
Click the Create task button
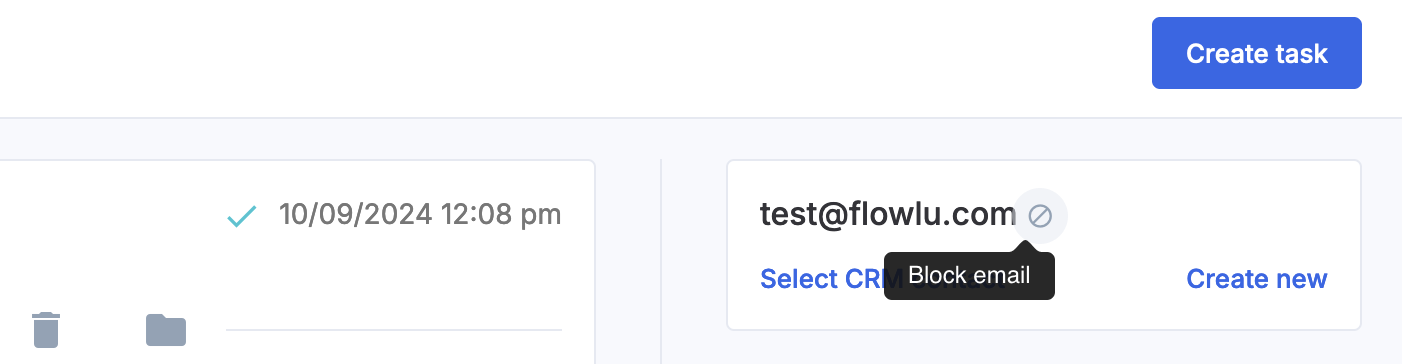point(1257,53)
